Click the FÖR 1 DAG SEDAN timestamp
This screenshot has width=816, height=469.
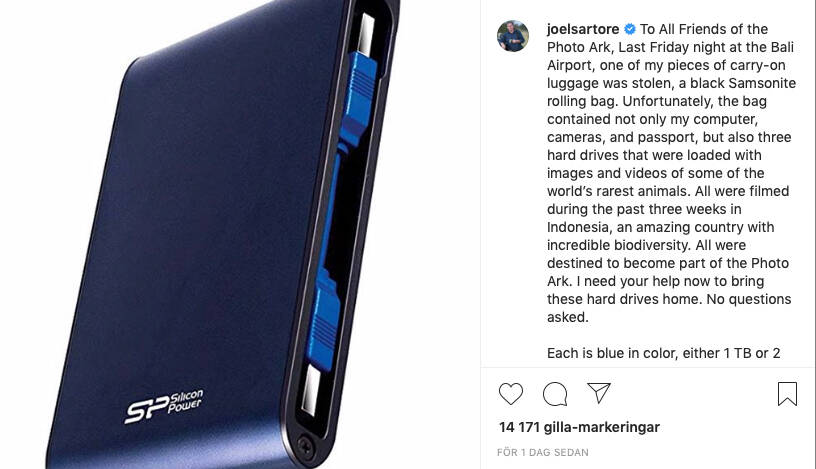coord(543,452)
